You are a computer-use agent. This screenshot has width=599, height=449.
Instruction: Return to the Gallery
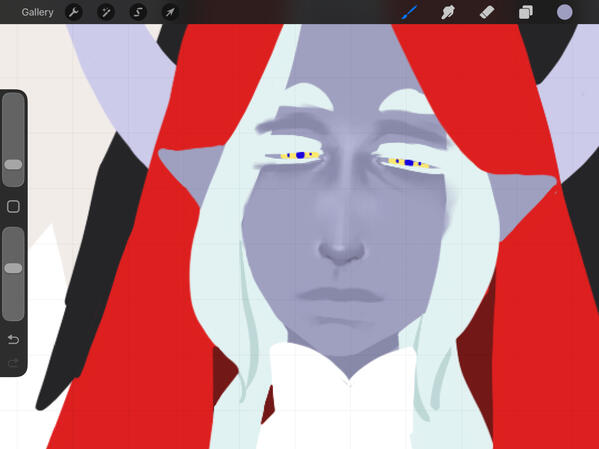(37, 12)
